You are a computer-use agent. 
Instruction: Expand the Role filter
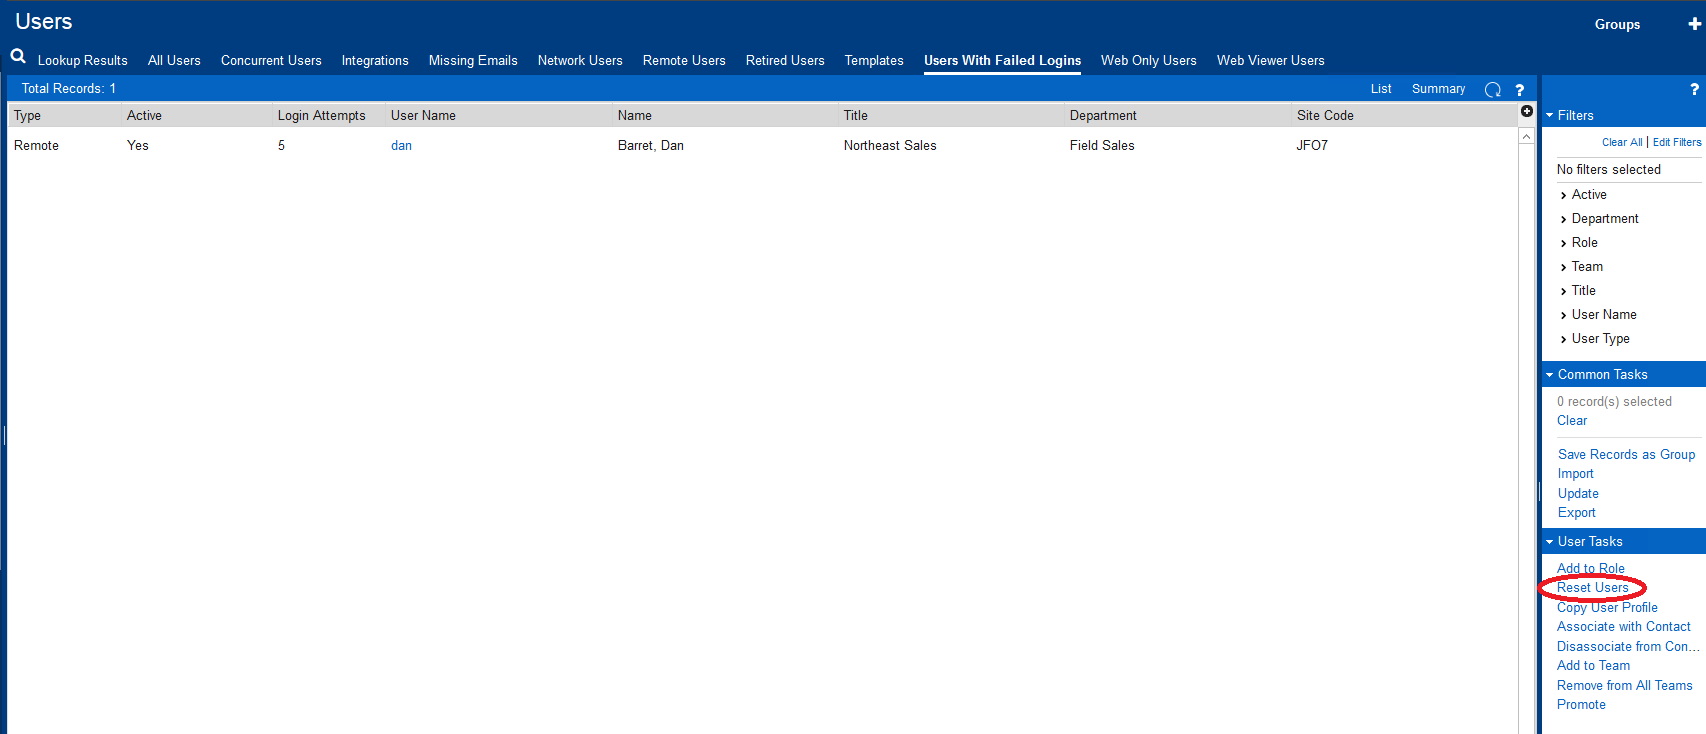point(1564,243)
